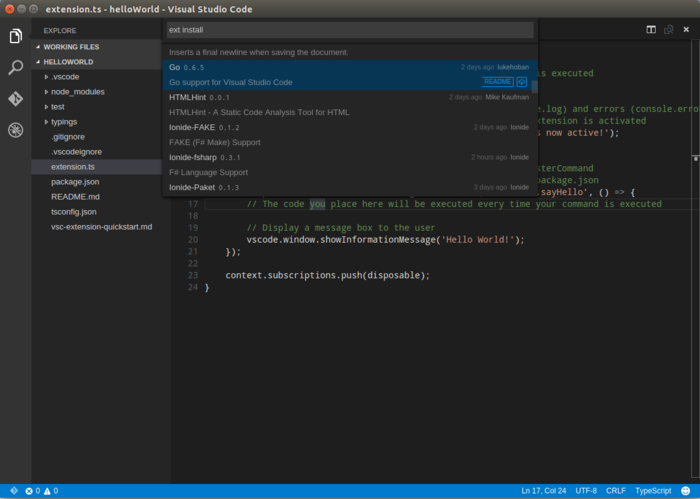Click the git sync icon in status bar
Image resolution: width=700 pixels, height=499 pixels.
(13, 491)
